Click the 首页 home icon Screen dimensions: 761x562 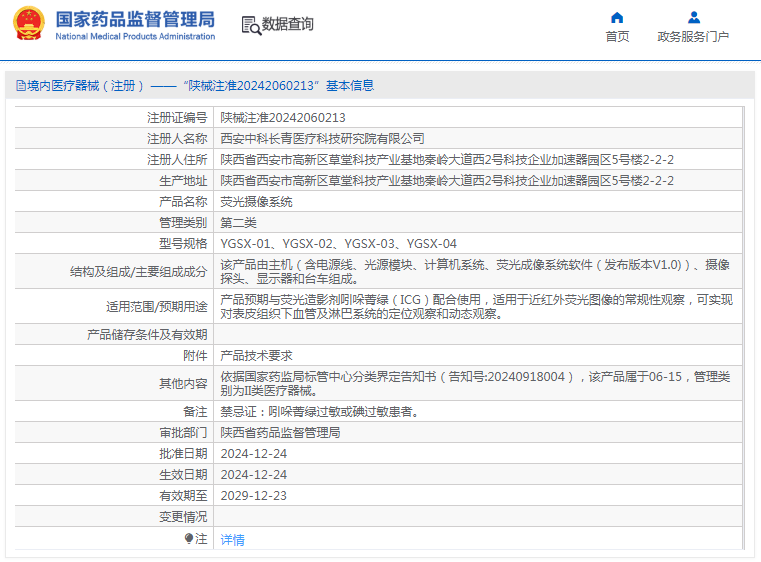tap(617, 18)
